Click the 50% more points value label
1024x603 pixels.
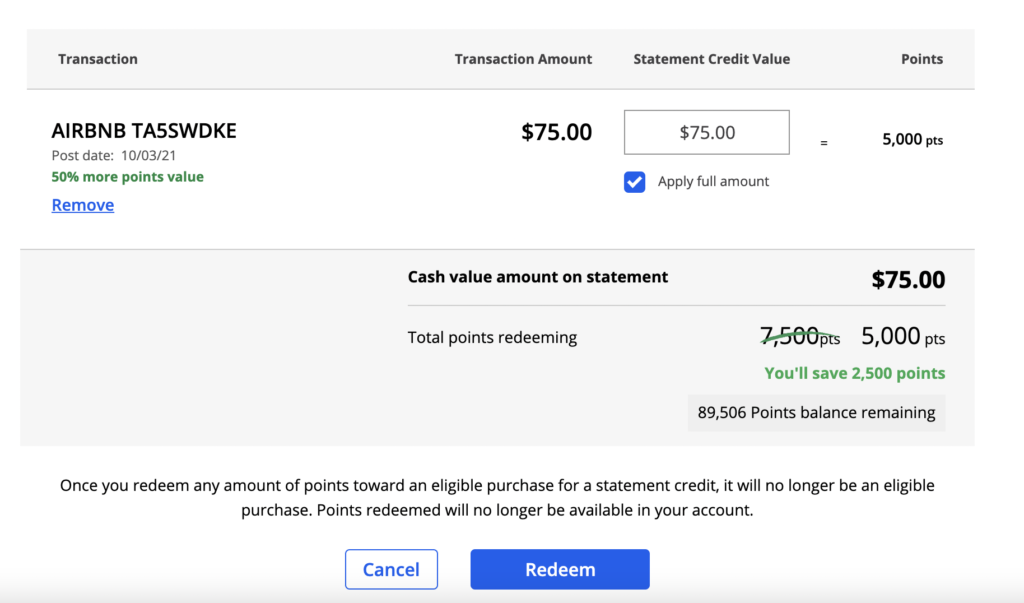(x=127, y=176)
